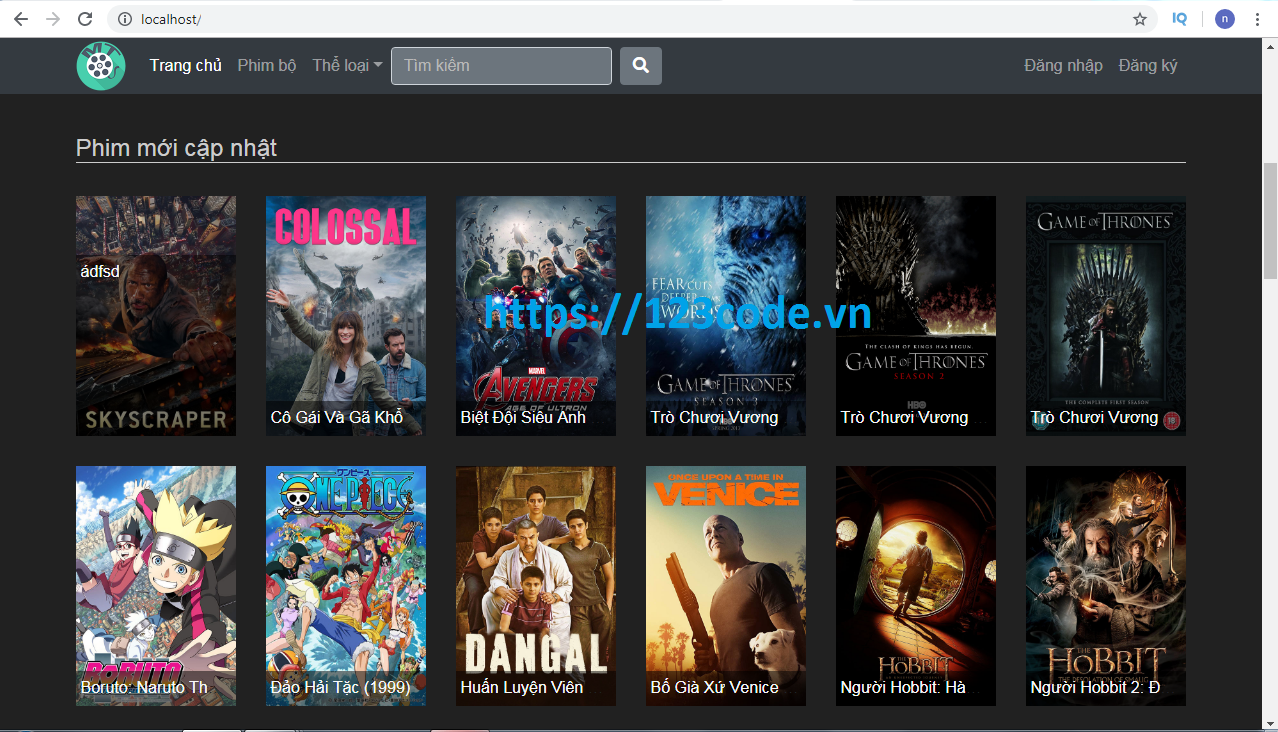Screen dimensions: 1278x732
Task: Click the page vertical scrollbar thumb
Action: tap(1270, 220)
